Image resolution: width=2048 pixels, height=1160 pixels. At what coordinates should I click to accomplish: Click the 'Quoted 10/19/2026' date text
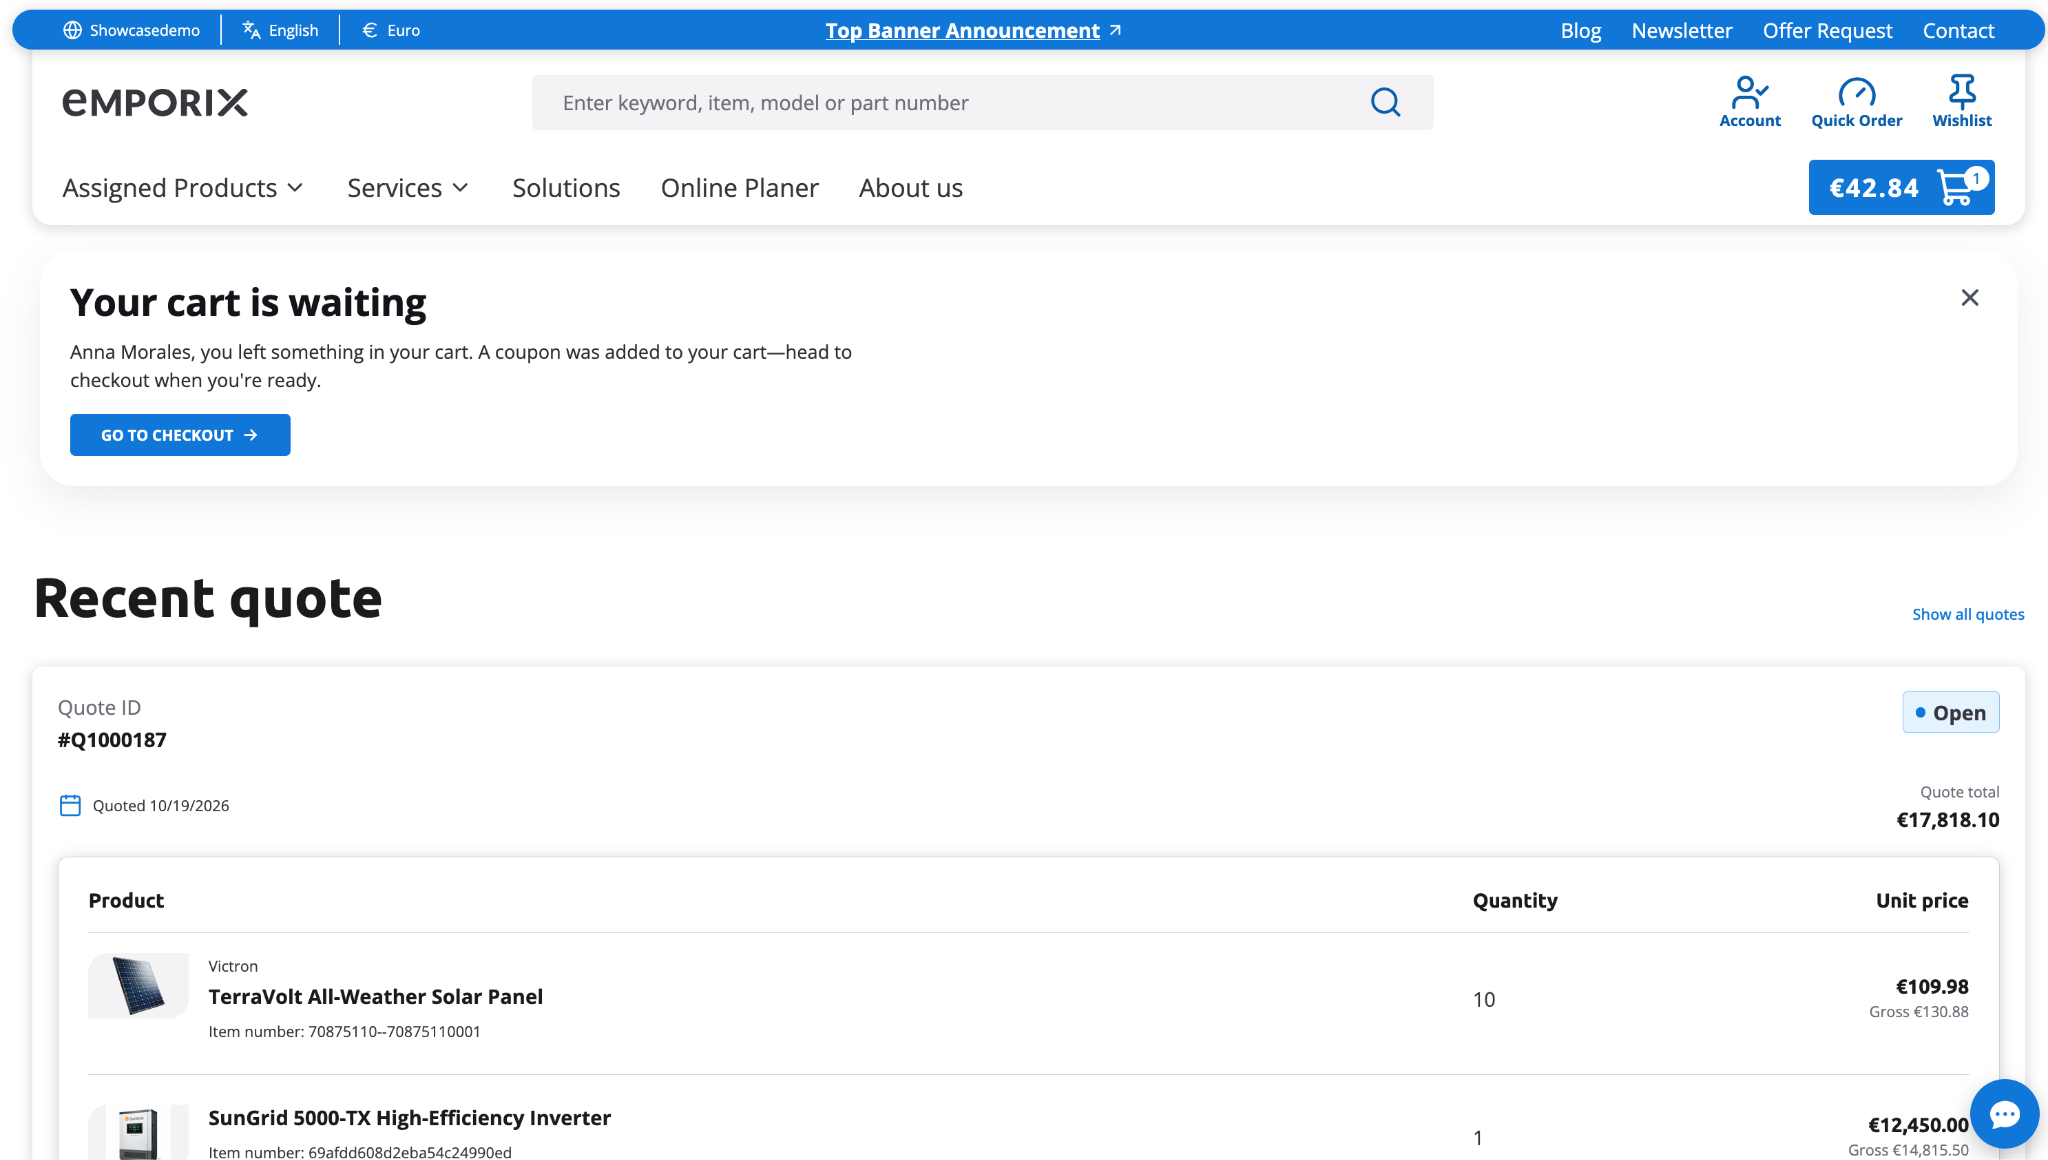pos(161,805)
